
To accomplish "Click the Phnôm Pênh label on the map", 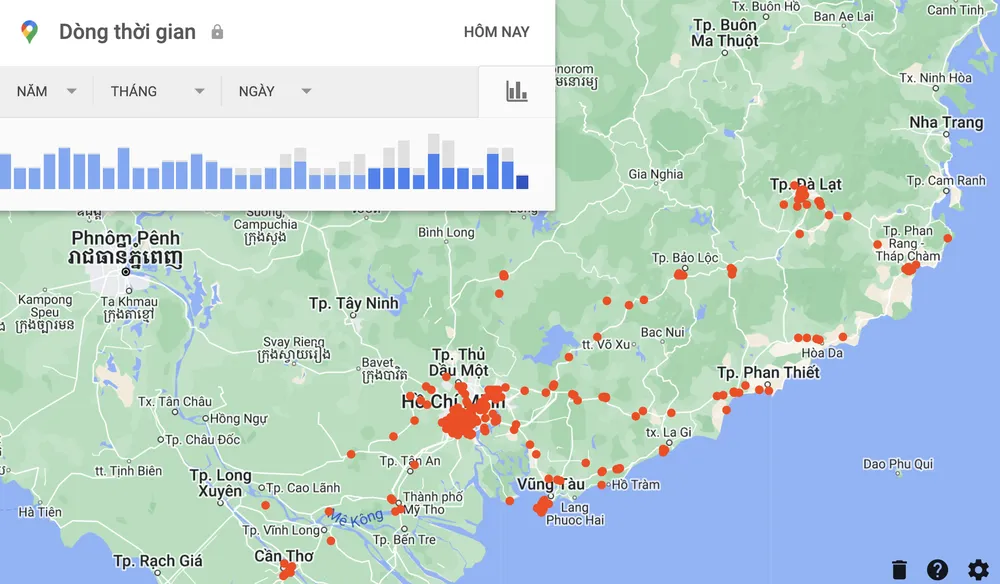I will point(125,238).
